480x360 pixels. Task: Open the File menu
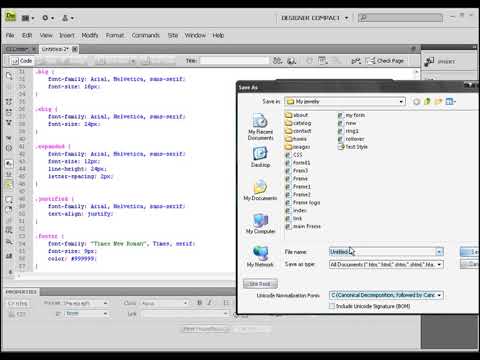(x=10, y=35)
